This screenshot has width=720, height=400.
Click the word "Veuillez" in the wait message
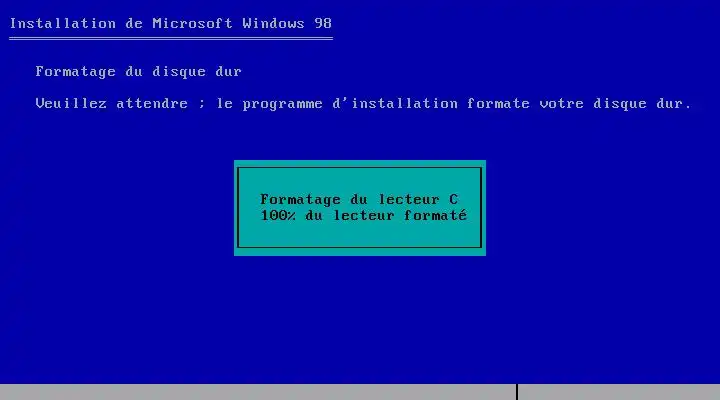71,104
